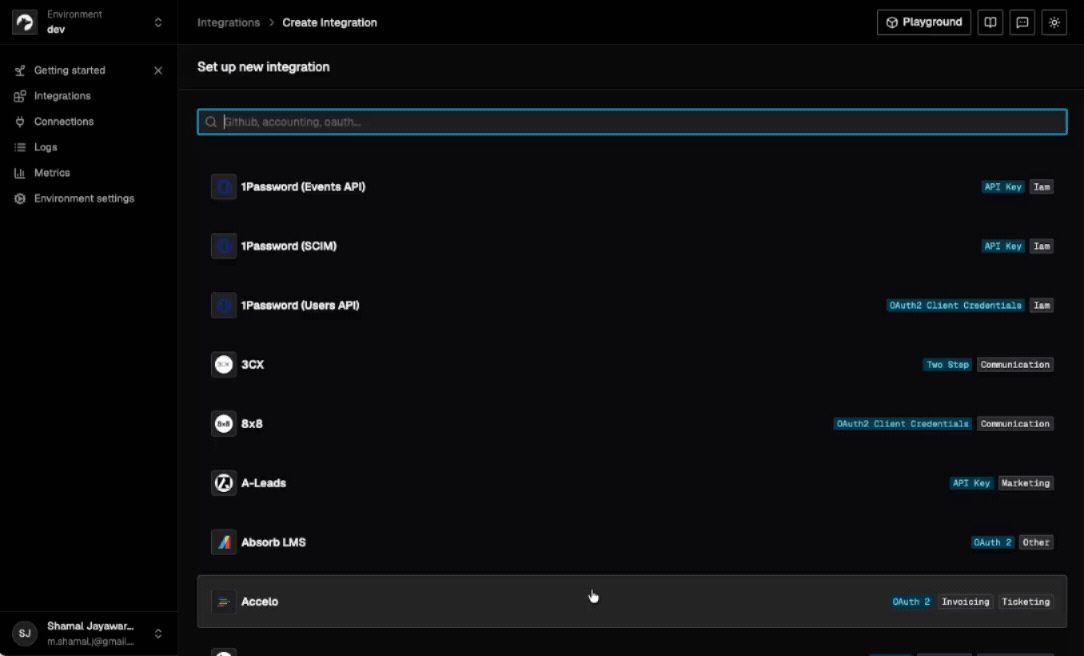Click the 3CX logo icon
1084x656 pixels.
[x=224, y=364]
